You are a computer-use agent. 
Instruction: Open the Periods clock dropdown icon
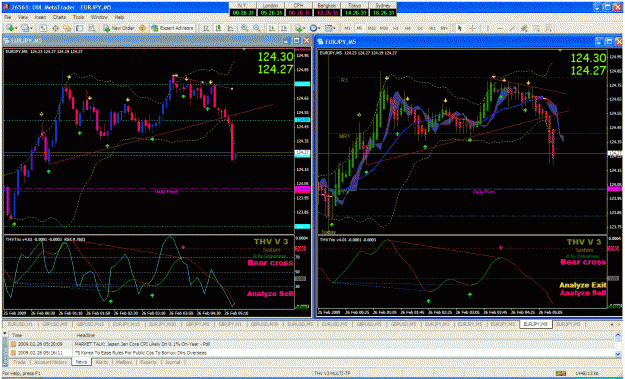(x=315, y=28)
